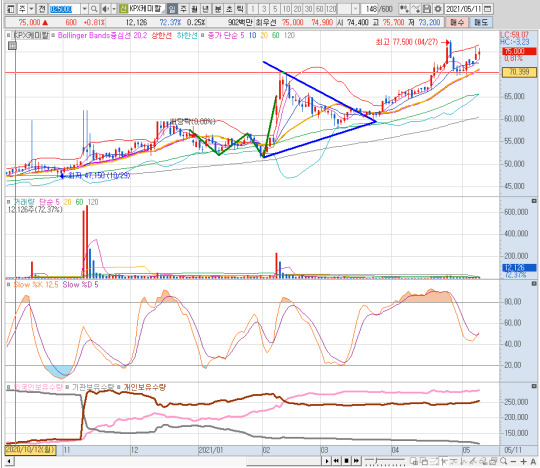Choose the 120 interval button
Screen dimensions: 540x468
tap(331, 9)
